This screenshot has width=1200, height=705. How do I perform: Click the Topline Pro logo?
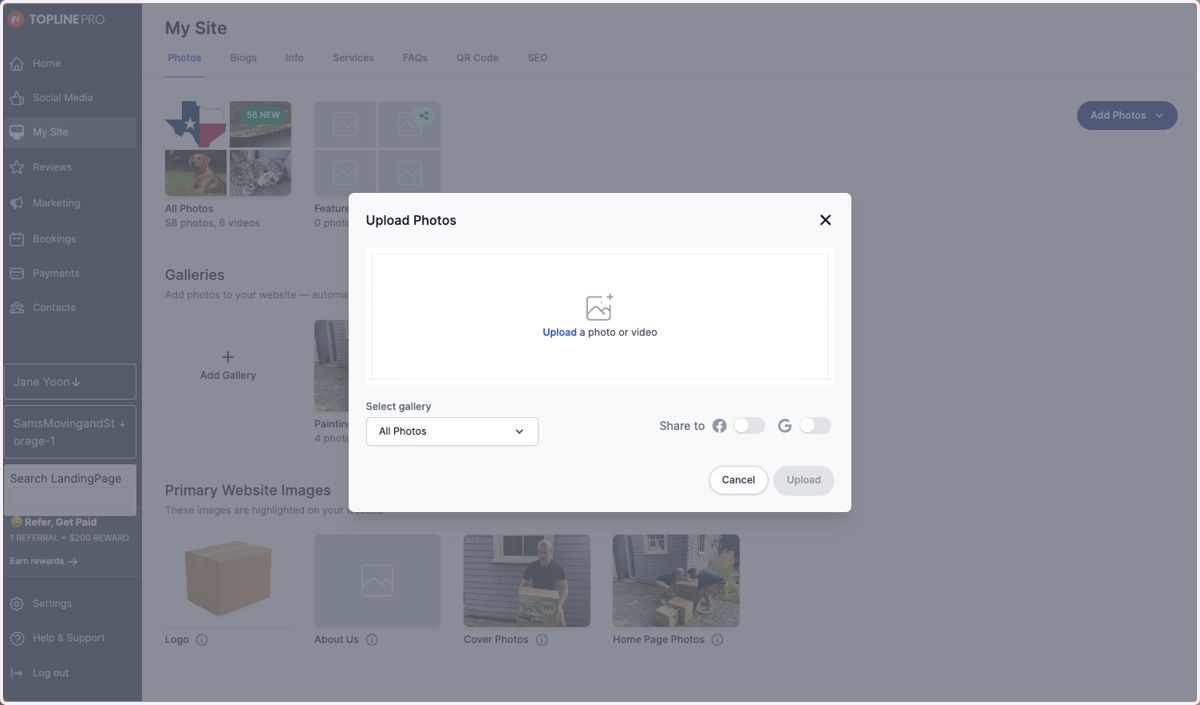[x=56, y=19]
